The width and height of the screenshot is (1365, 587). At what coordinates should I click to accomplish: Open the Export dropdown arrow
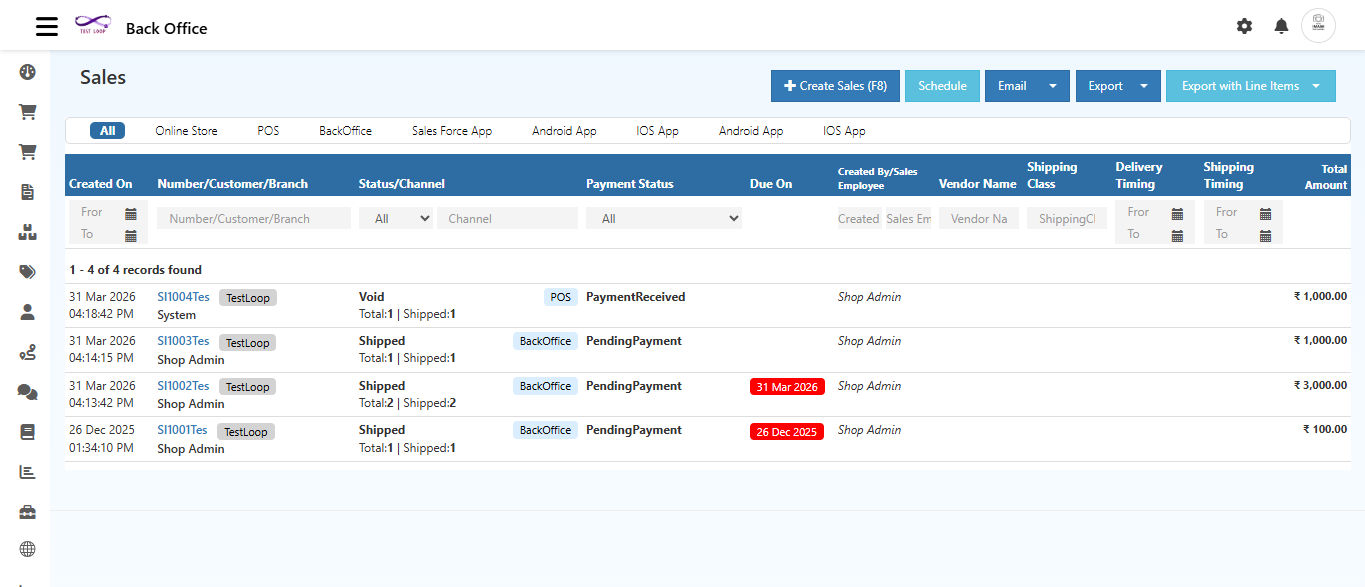[1146, 86]
